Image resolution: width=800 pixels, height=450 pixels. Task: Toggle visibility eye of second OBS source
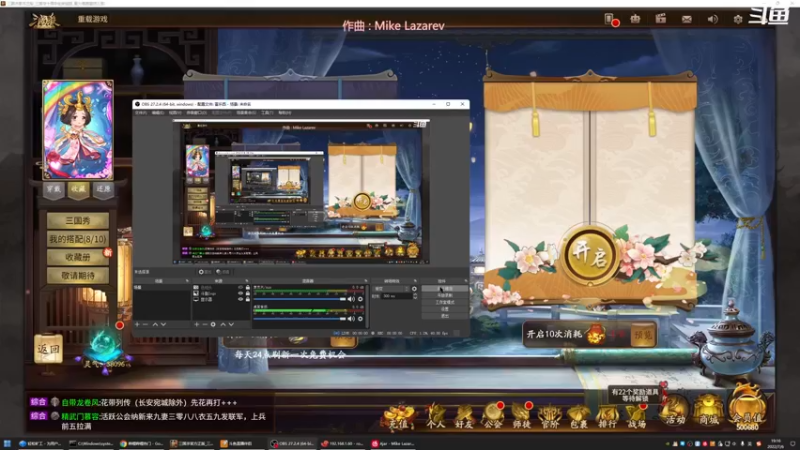(x=240, y=293)
